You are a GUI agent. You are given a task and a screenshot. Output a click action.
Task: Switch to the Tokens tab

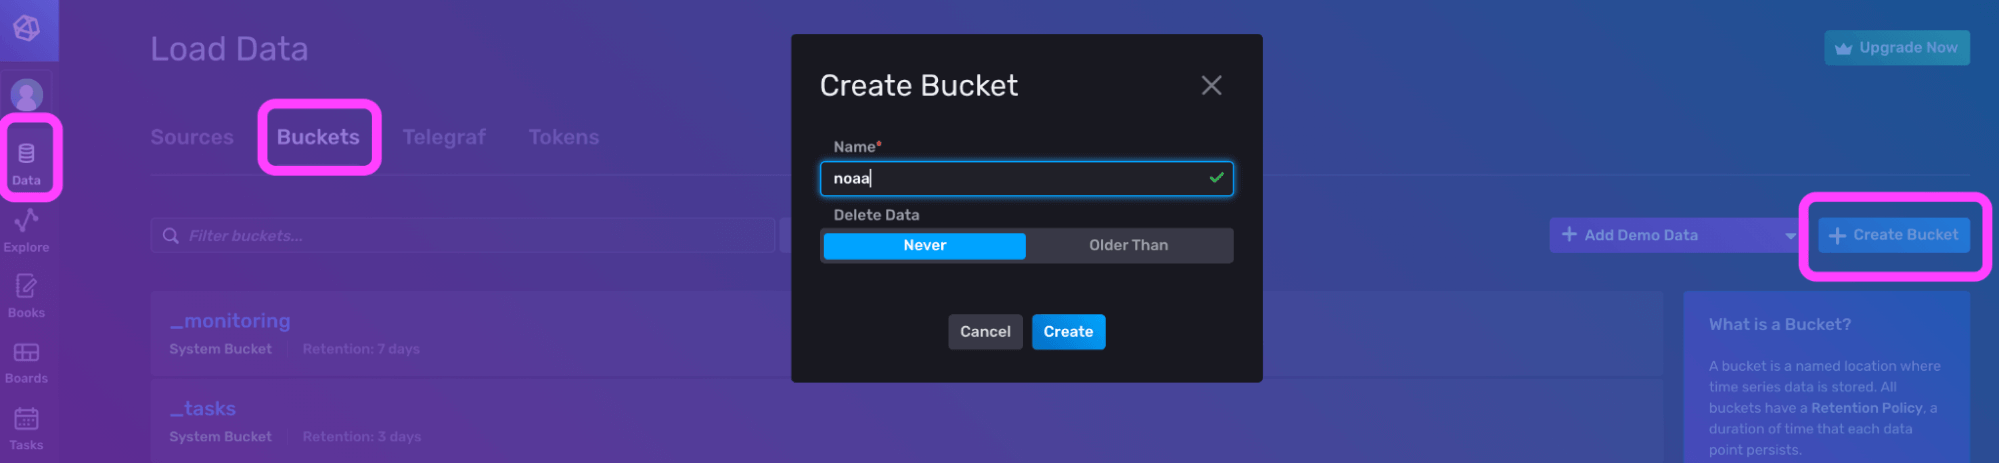click(x=564, y=137)
